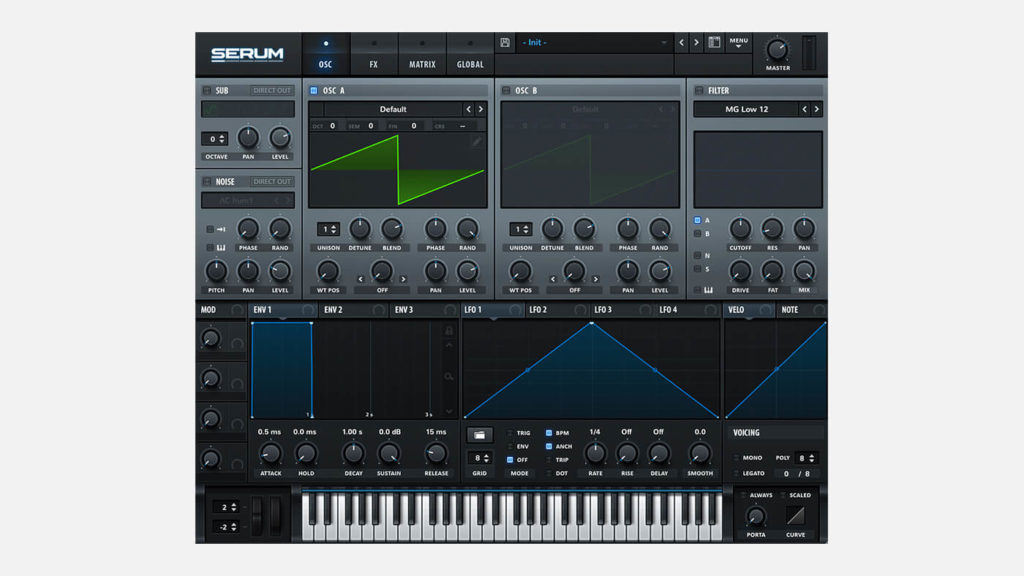This screenshot has height=576, width=1024.
Task: Click the Noise Pitch knob
Action: click(216, 271)
